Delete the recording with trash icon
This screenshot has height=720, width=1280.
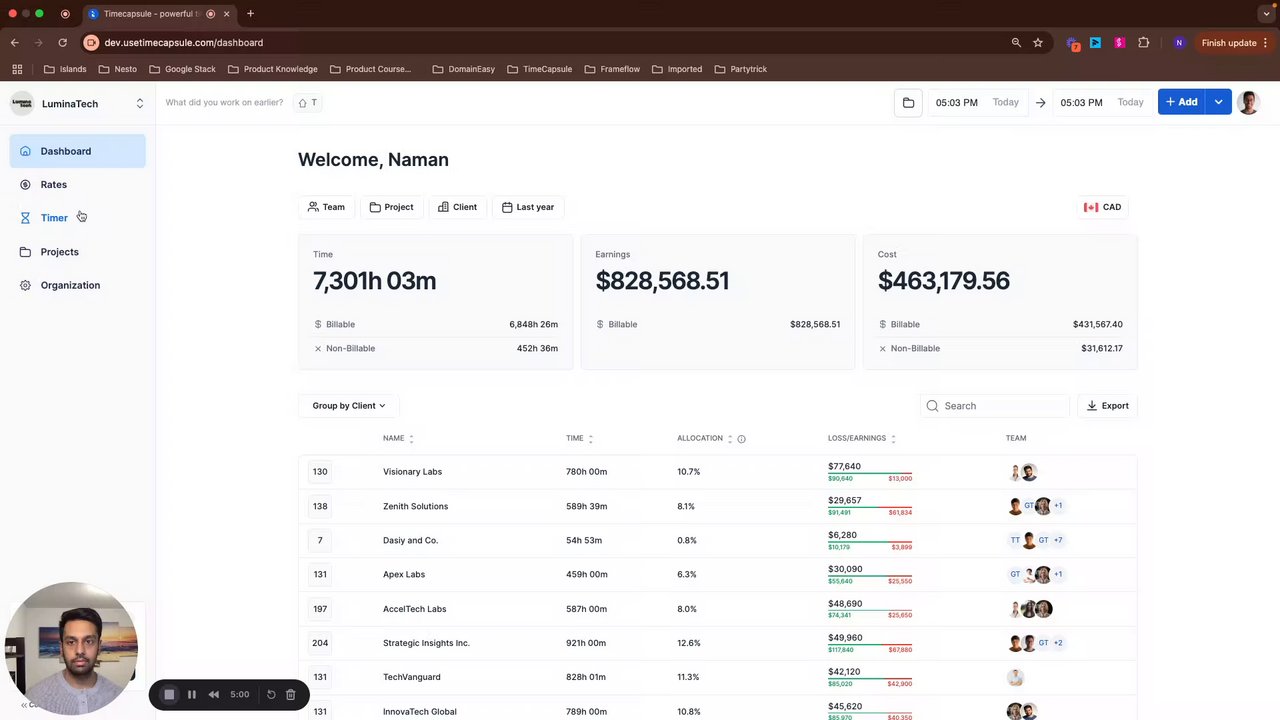[290, 694]
